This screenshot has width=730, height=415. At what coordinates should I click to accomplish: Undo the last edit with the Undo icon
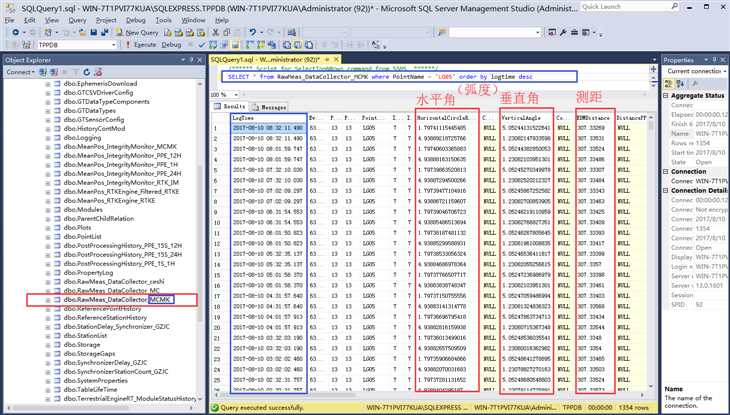pyautogui.click(x=252, y=32)
